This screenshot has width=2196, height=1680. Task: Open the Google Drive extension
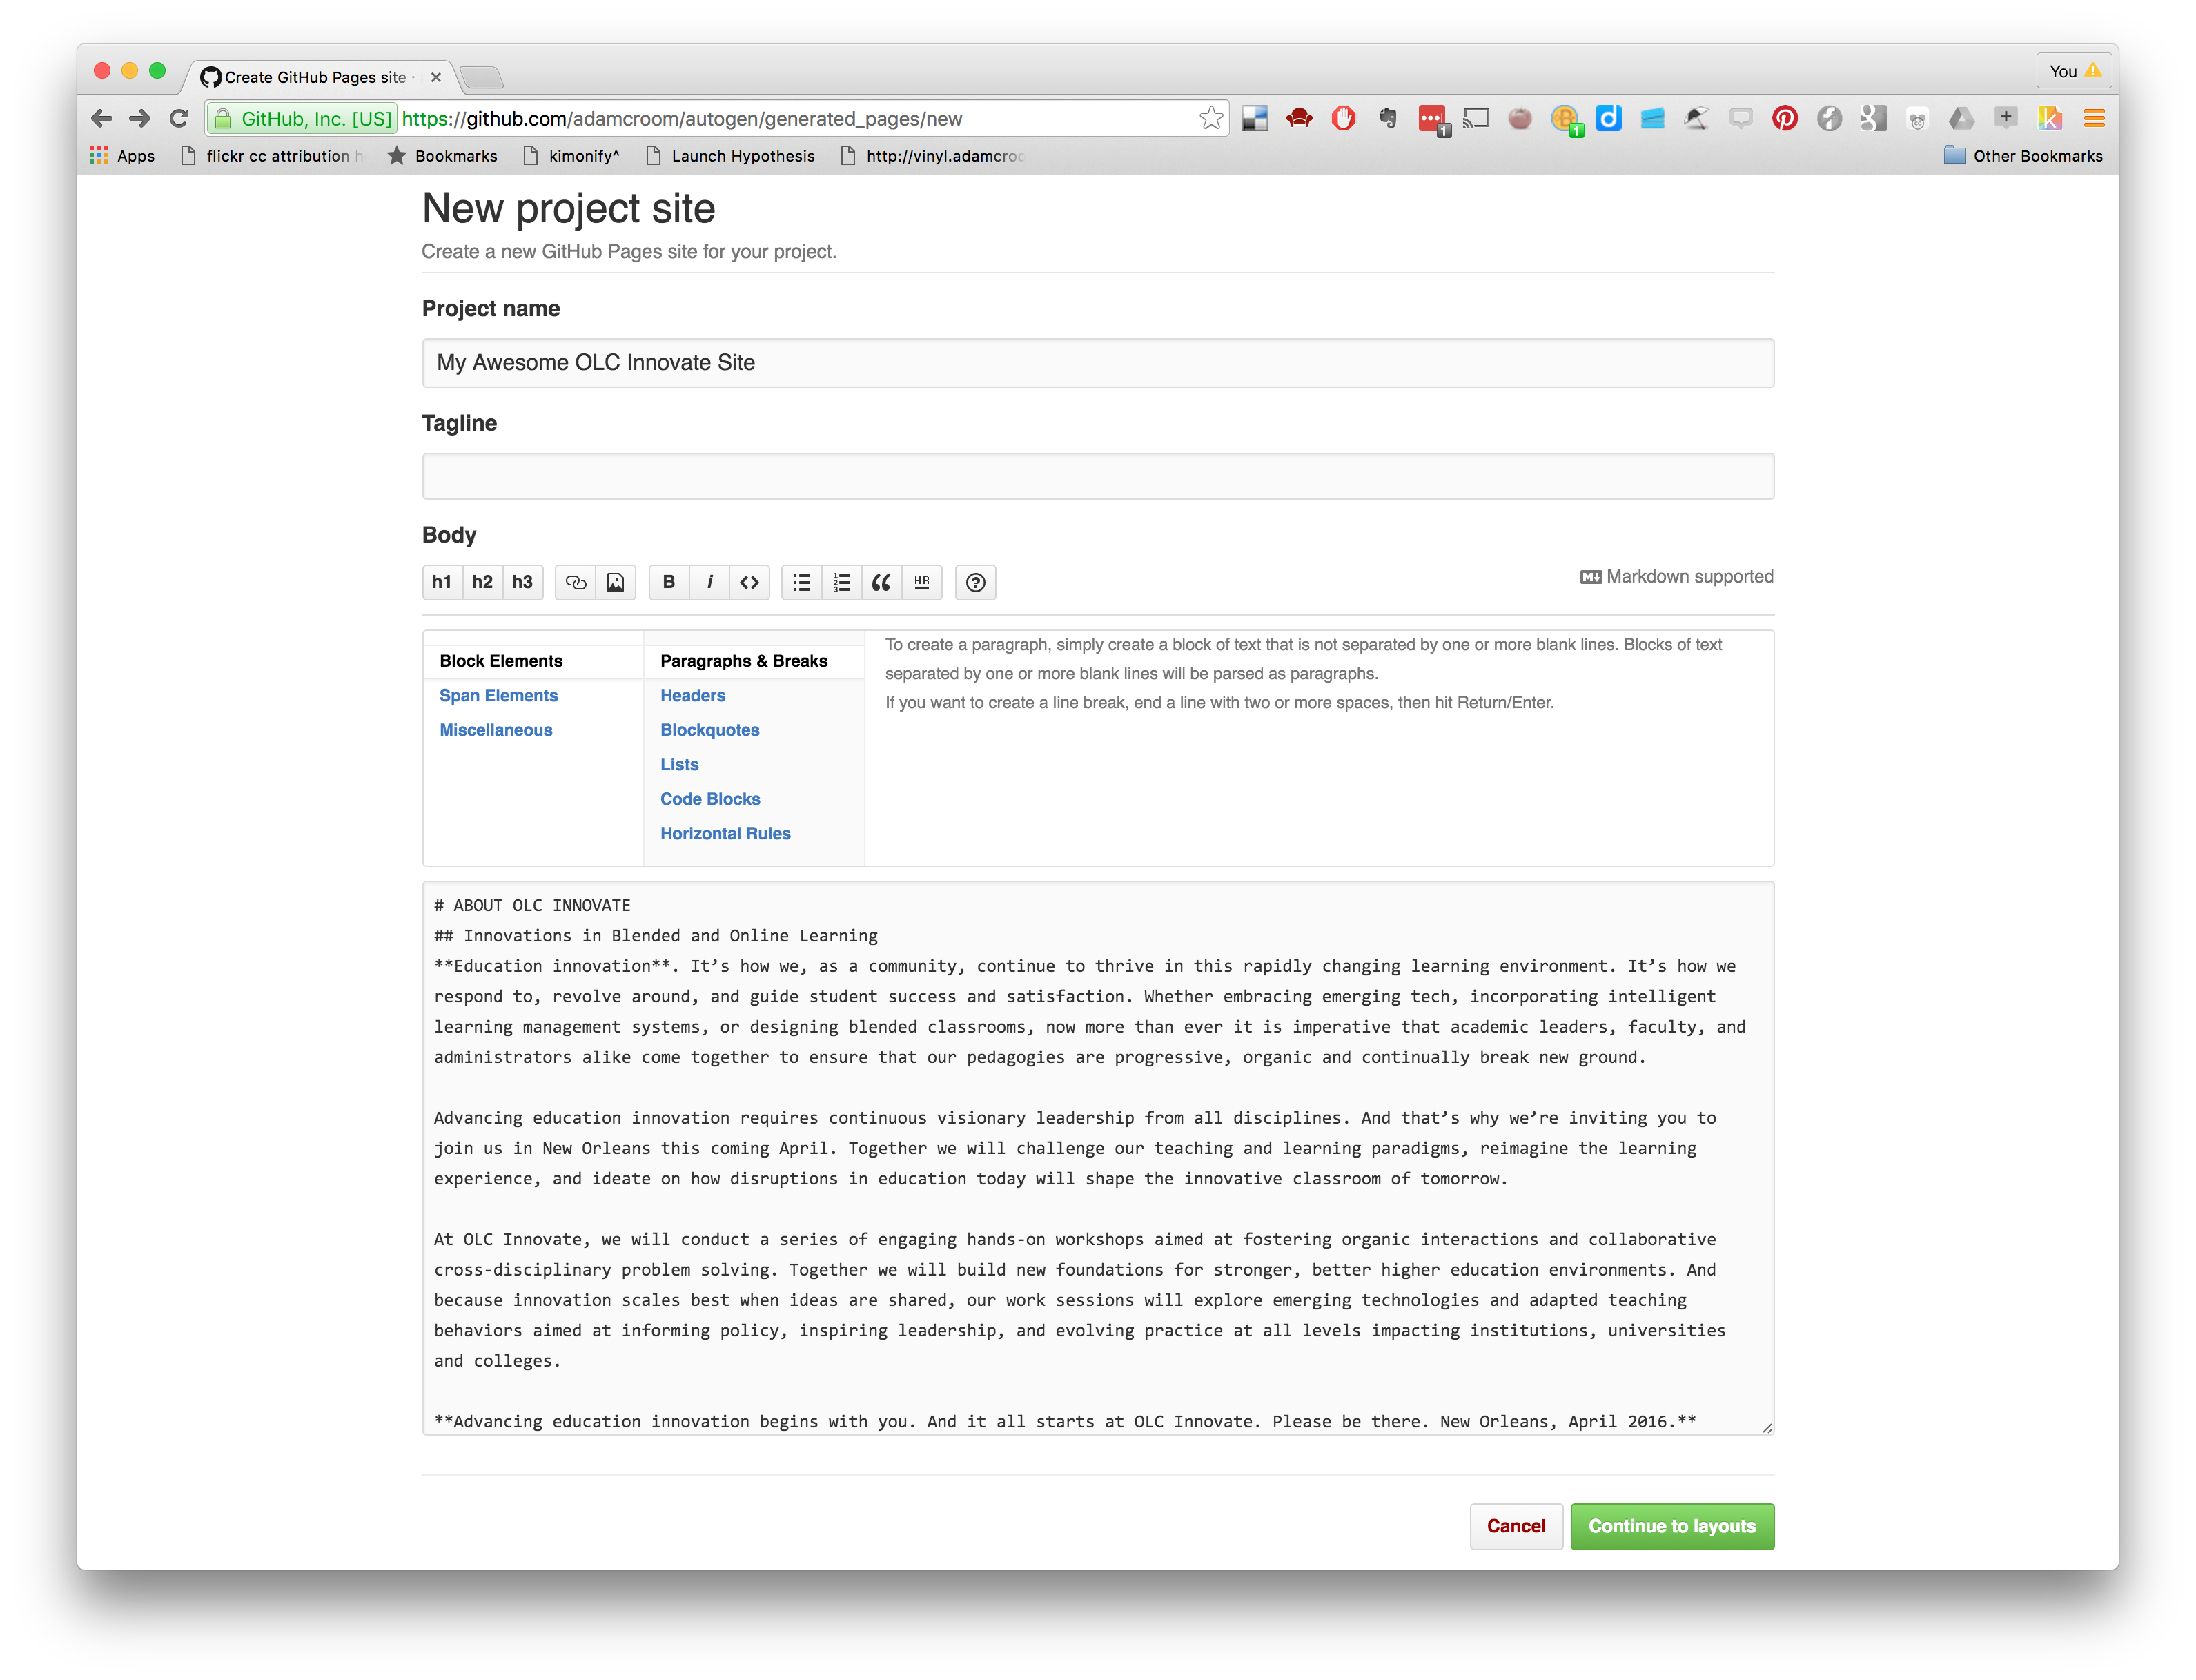(x=1961, y=119)
